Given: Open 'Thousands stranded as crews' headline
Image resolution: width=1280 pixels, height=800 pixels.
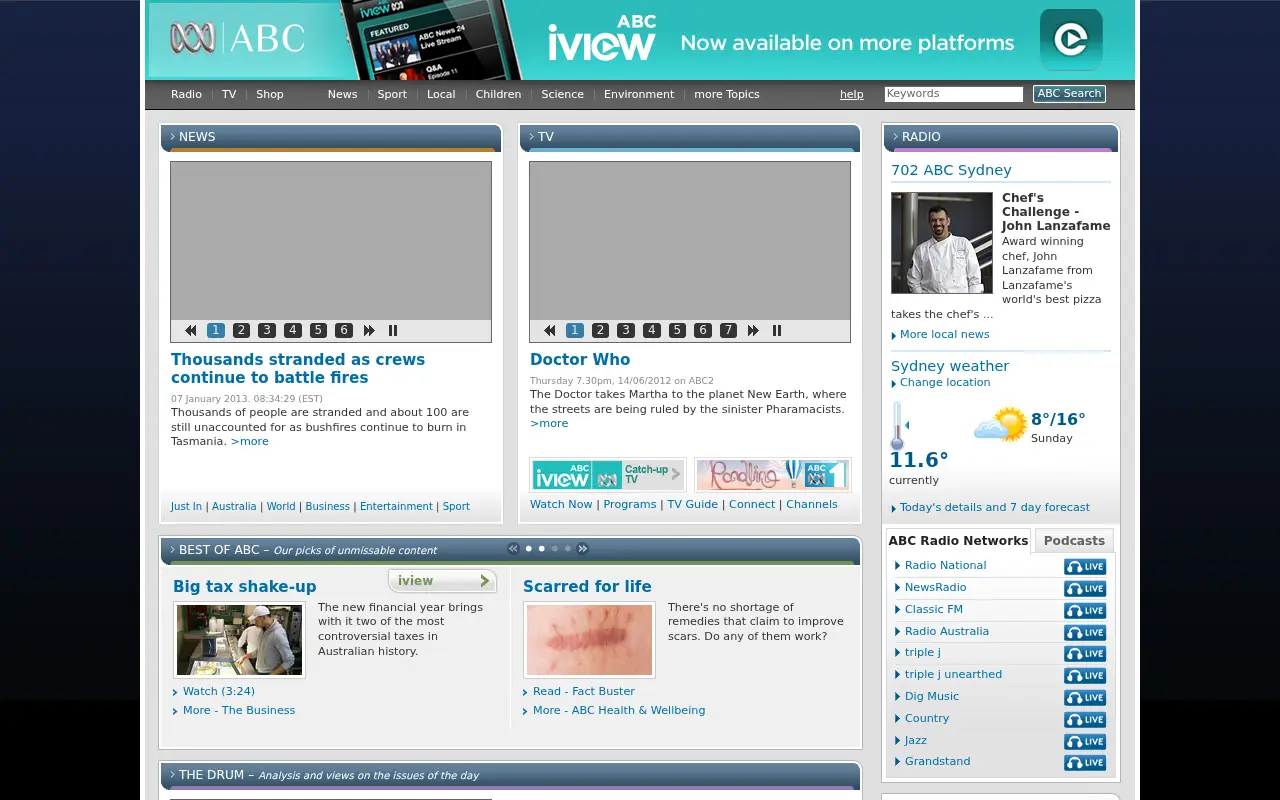Looking at the screenshot, I should (298, 368).
